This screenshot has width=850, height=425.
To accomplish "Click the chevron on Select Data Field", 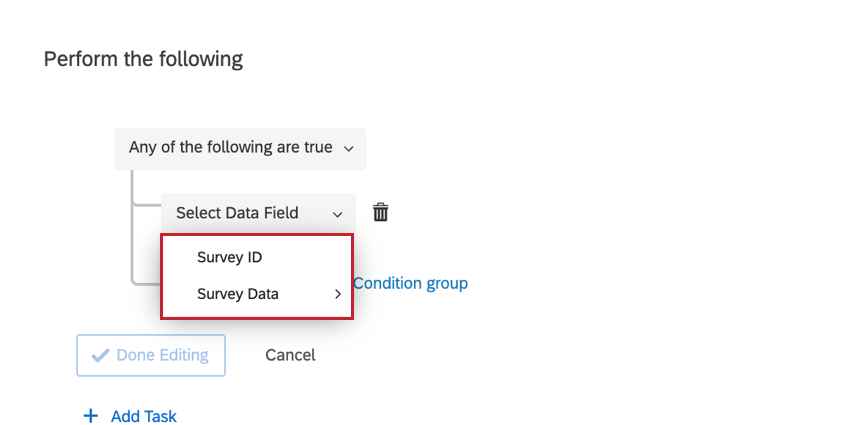I will tap(337, 215).
